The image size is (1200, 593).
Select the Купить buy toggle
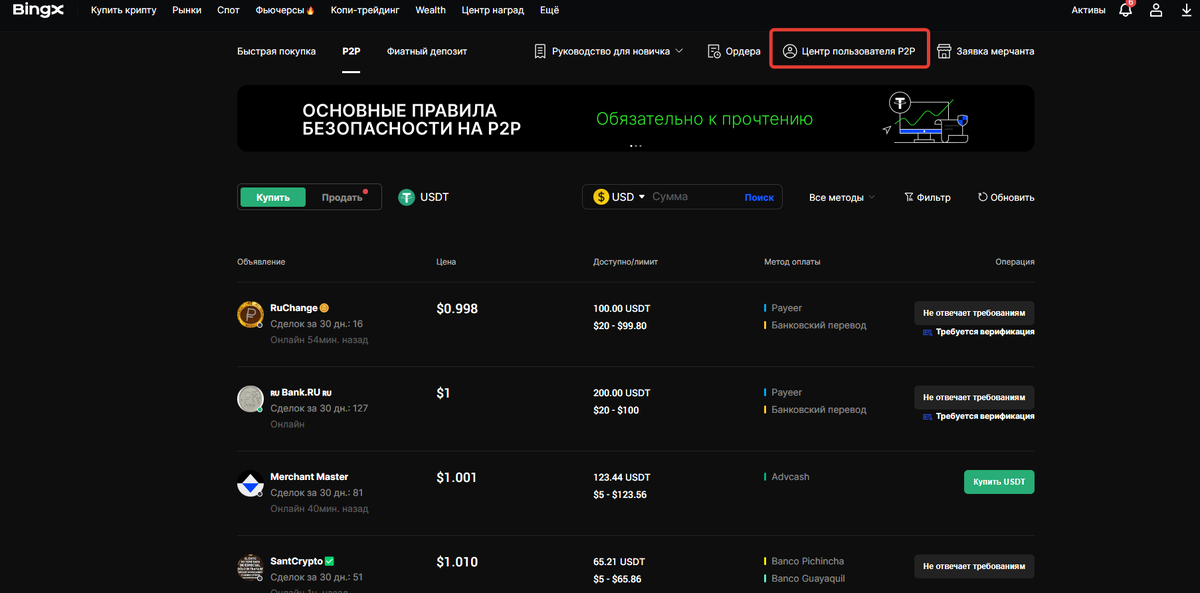click(273, 197)
